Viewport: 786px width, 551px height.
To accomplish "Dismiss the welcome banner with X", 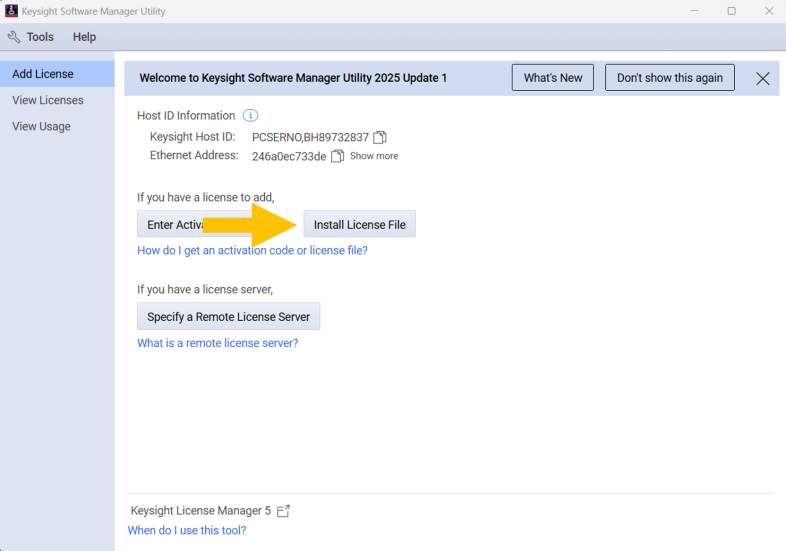I will (762, 78).
